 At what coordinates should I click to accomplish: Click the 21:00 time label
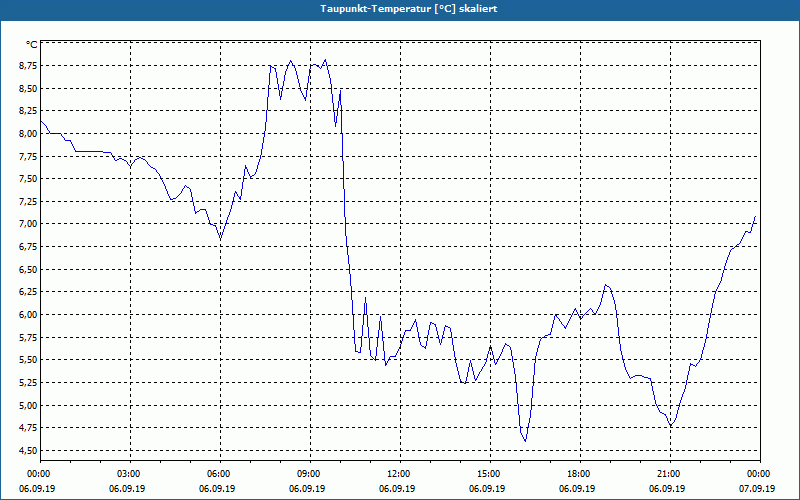pos(669,474)
